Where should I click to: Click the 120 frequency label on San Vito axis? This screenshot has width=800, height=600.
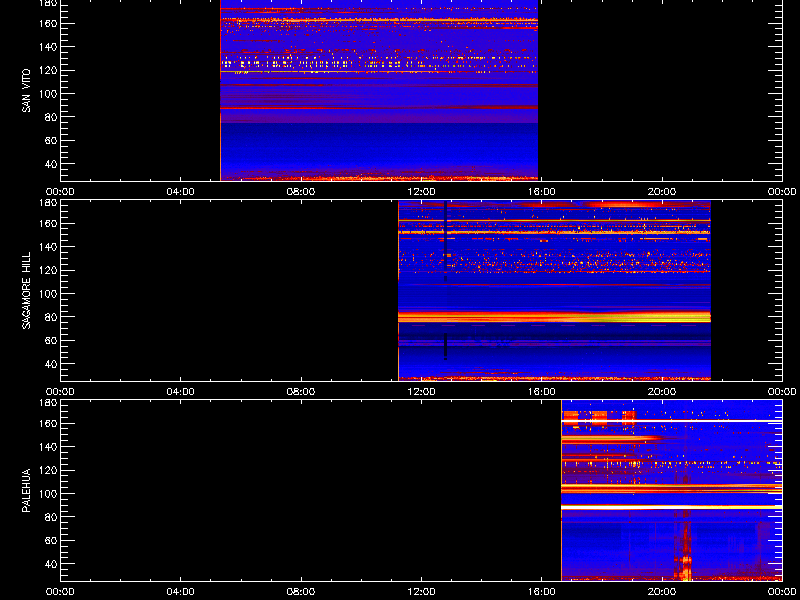coord(49,70)
